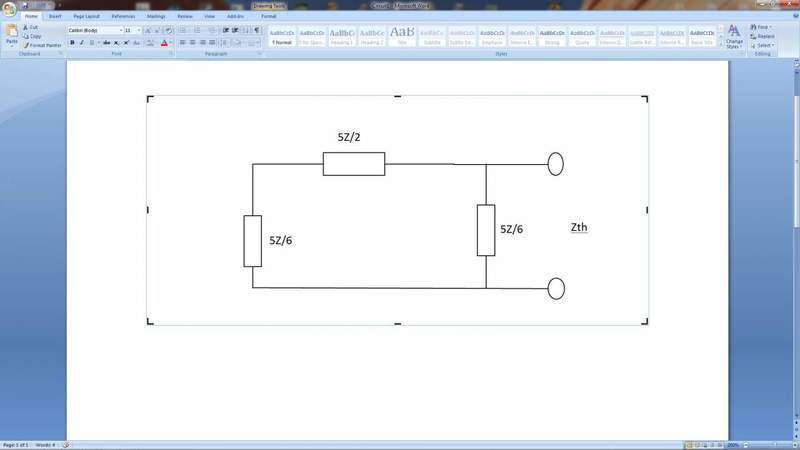800x450 pixels.
Task: Apply the Heading 1 style
Action: [341, 36]
